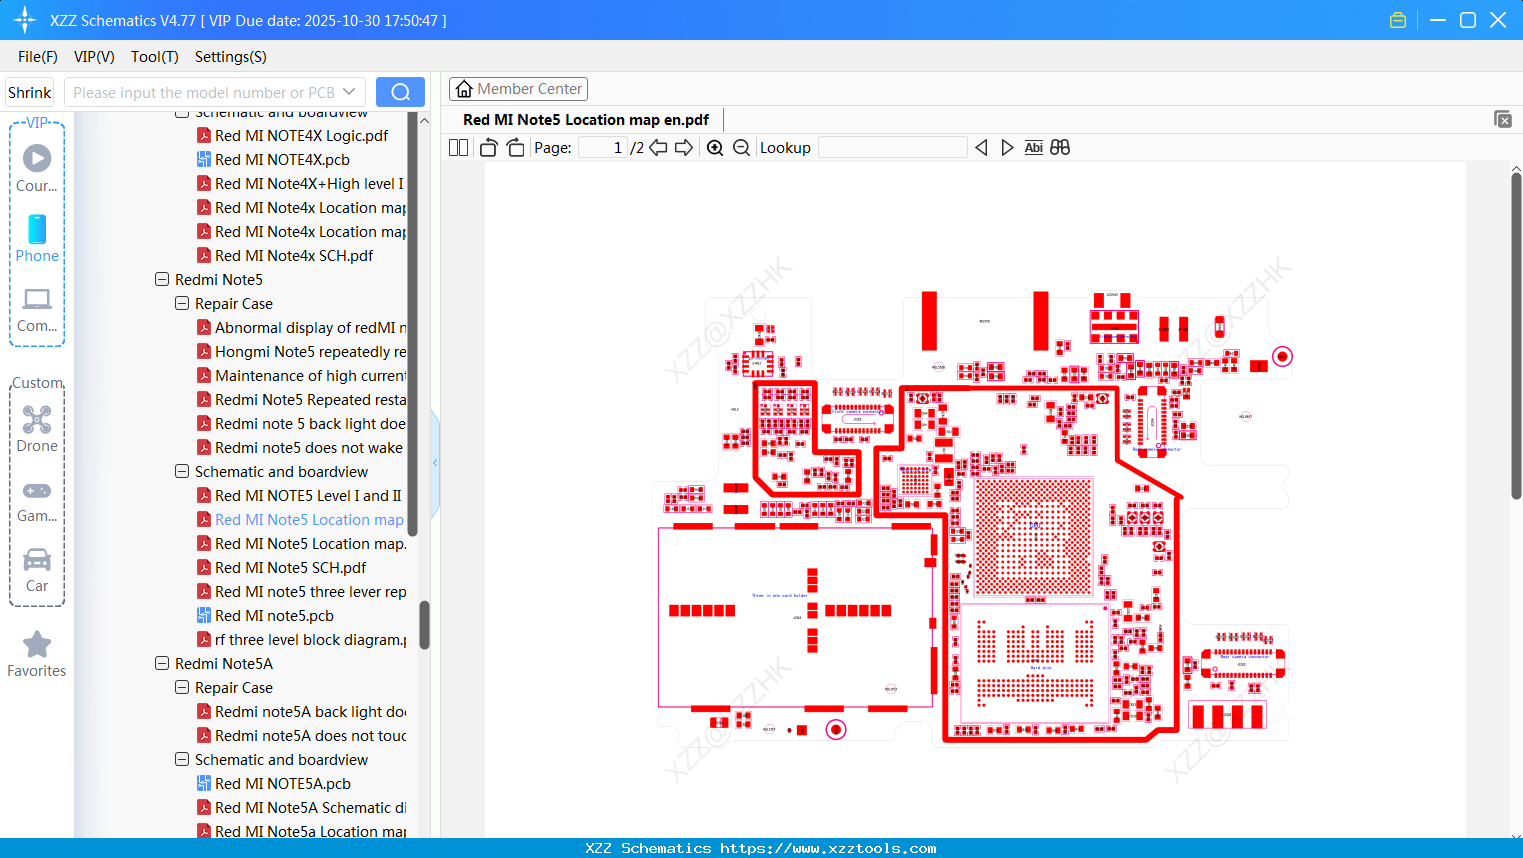Open the model number dropdown list

[x=349, y=92]
